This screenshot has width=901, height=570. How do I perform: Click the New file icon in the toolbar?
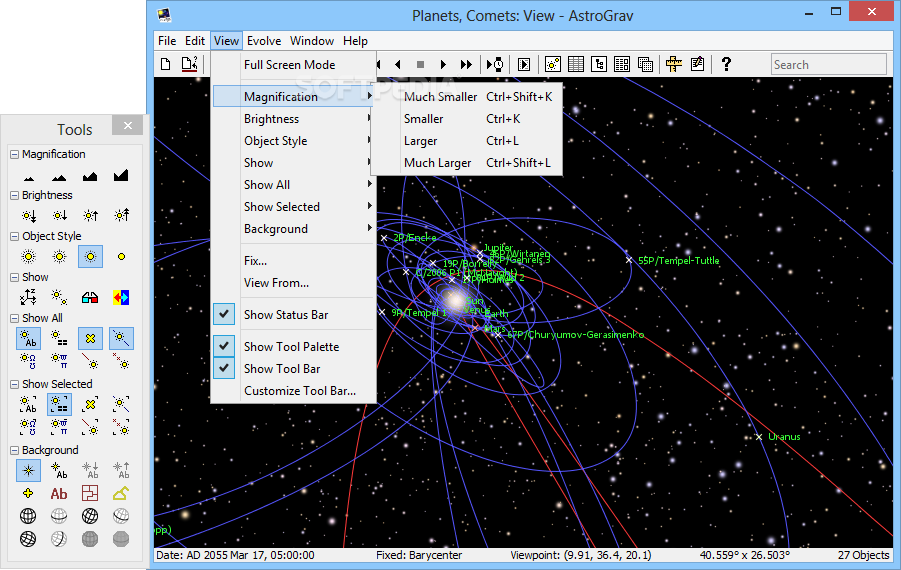click(165, 64)
